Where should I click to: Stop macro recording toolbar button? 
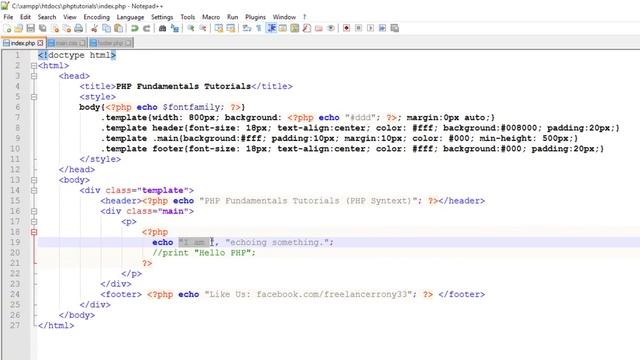click(358, 28)
